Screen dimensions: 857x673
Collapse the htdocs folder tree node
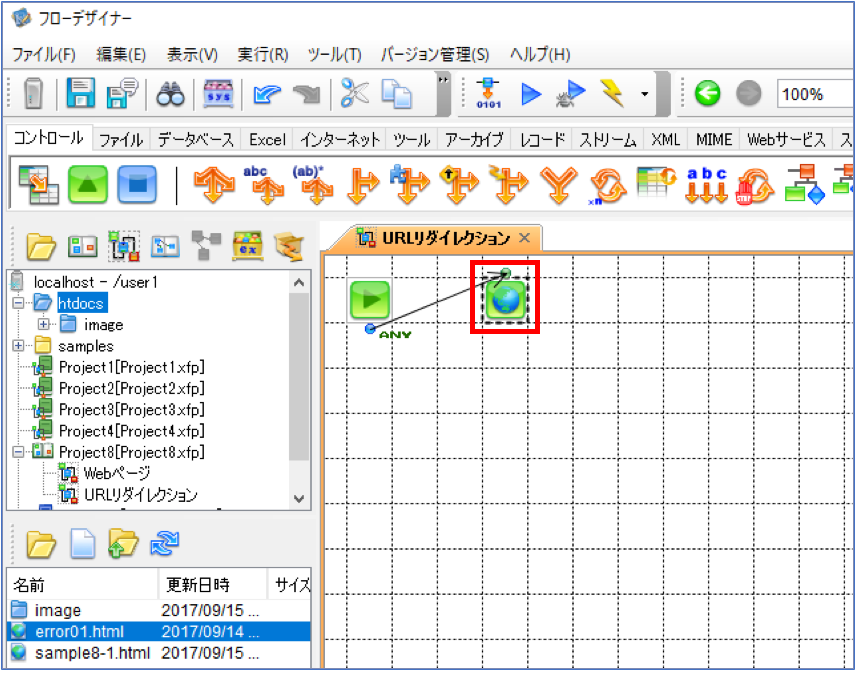click(19, 303)
